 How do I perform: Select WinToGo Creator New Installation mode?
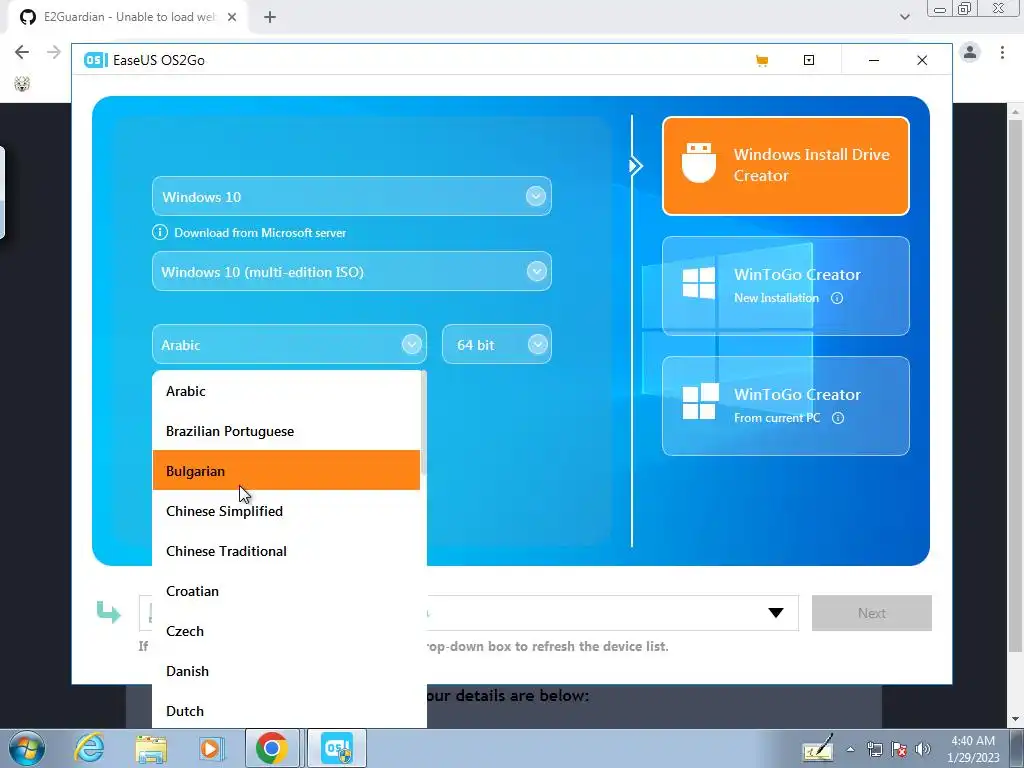tap(786, 286)
